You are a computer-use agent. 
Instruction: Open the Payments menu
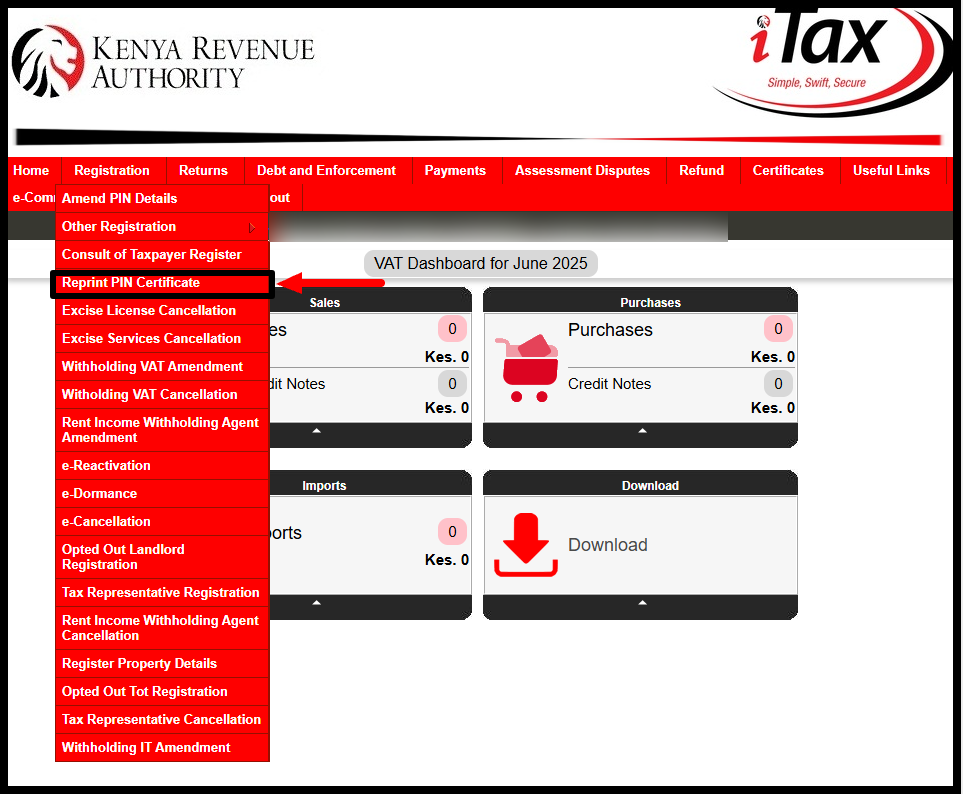pos(456,170)
